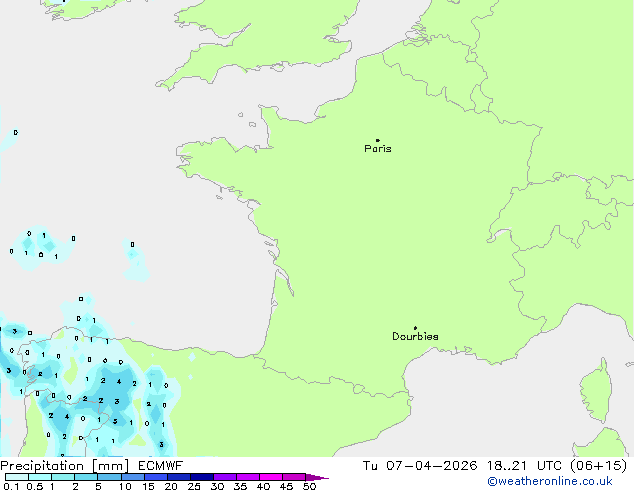Pick the 25–30 mm dark blue swatch

(x=202, y=477)
